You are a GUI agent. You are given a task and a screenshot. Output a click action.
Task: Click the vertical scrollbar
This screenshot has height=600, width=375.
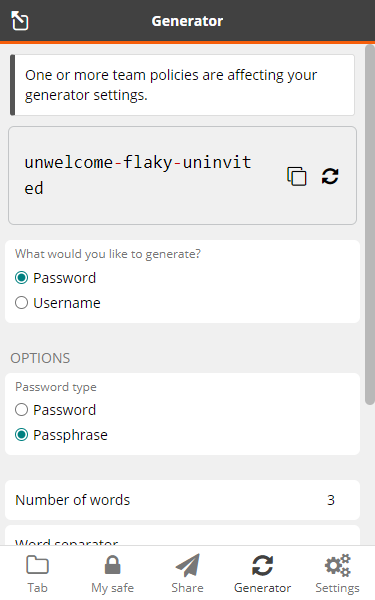pyautogui.click(x=370, y=225)
